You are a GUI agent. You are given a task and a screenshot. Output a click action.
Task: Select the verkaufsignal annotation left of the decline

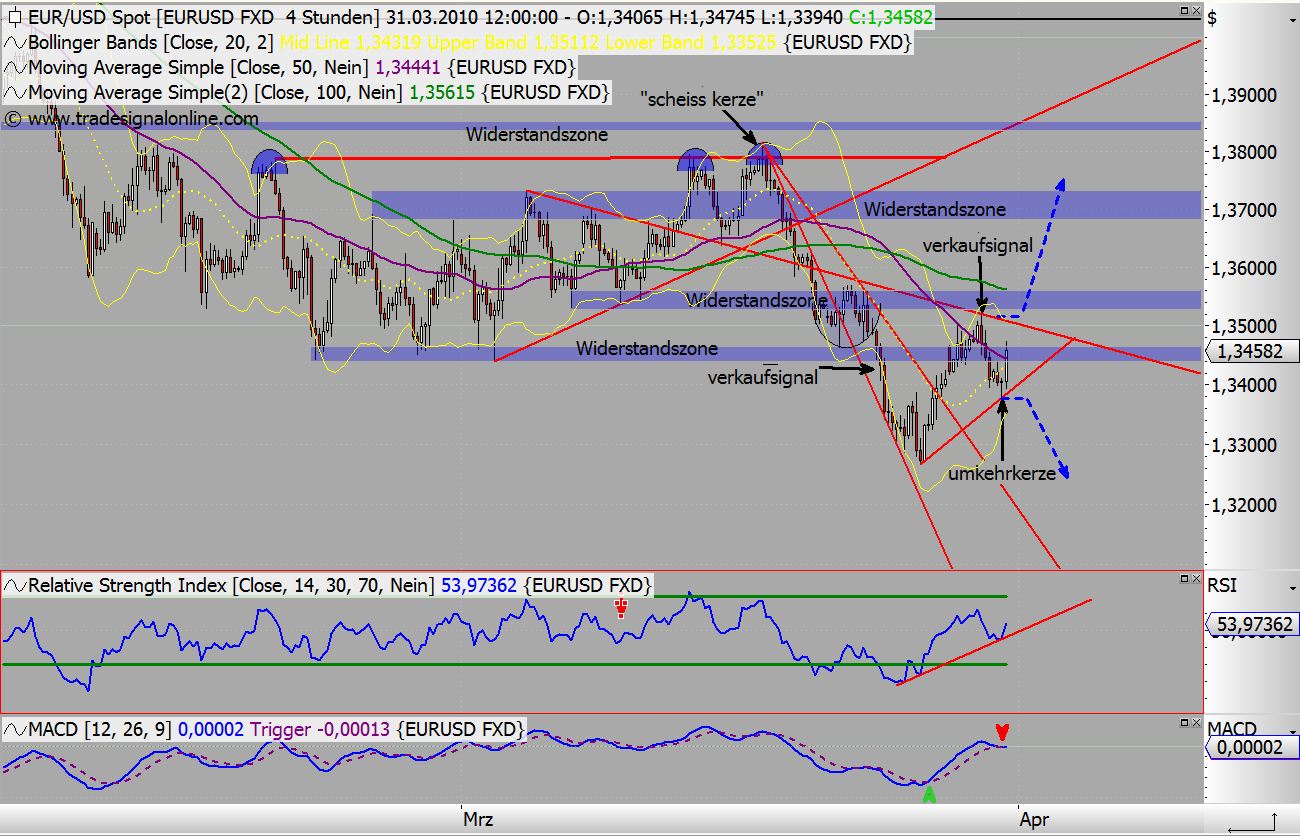tap(763, 378)
